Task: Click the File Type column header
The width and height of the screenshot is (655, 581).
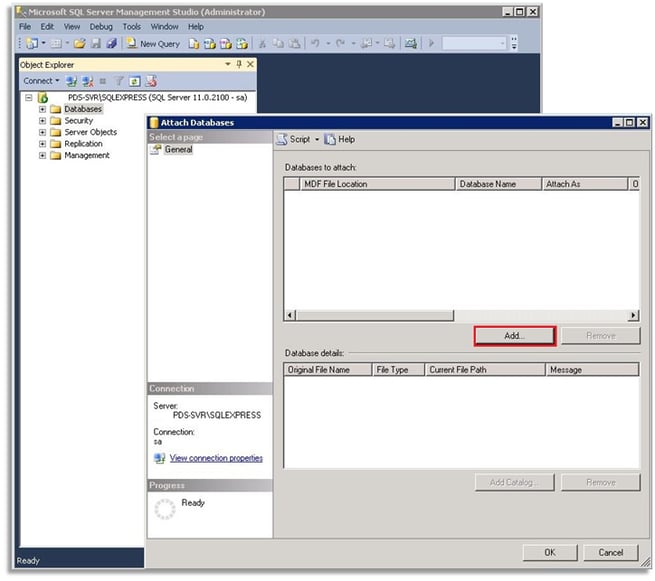Action: pos(399,370)
